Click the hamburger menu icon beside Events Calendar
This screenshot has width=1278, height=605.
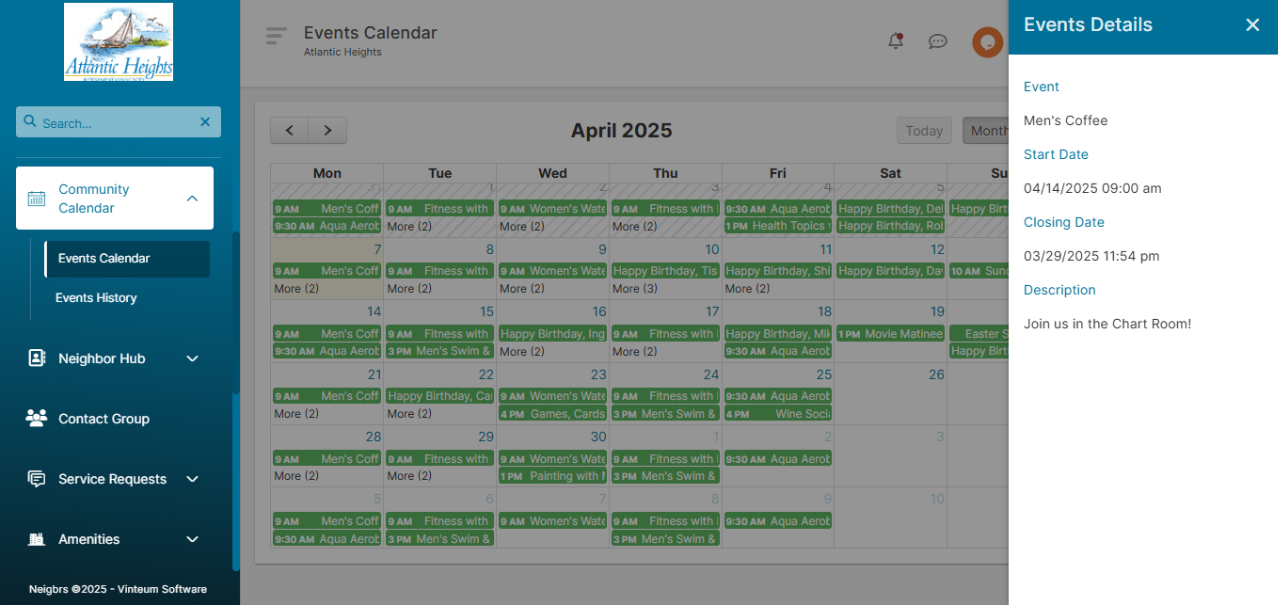276,36
